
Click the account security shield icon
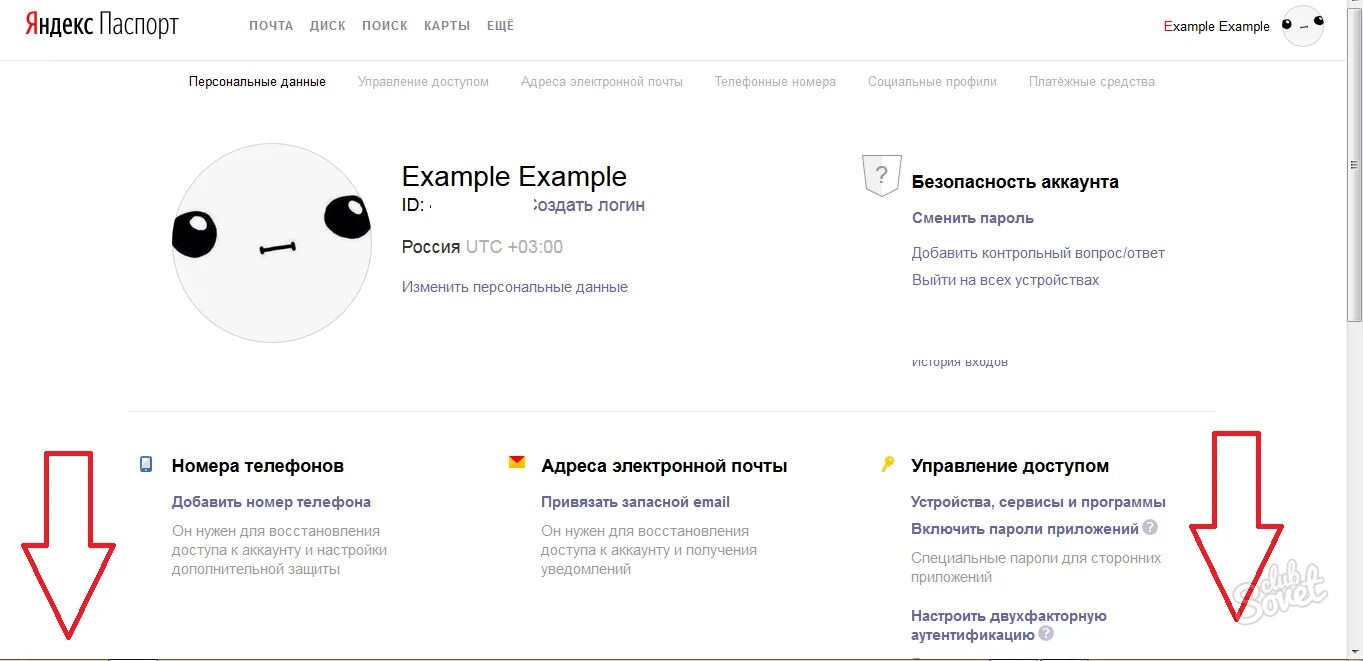pyautogui.click(x=880, y=176)
